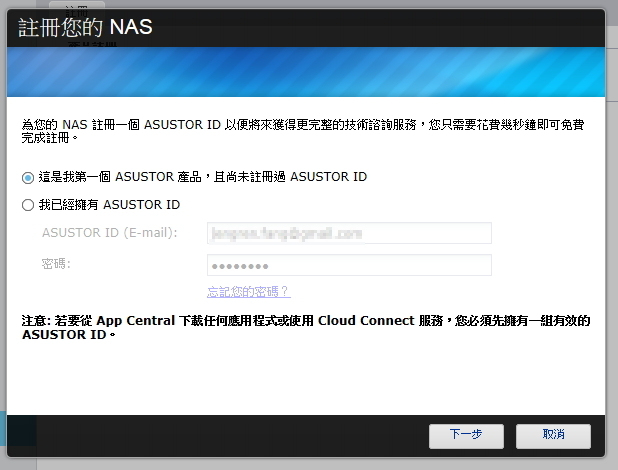Open the 忘記您的密碼？ link
This screenshot has height=470, width=618.
tap(249, 292)
